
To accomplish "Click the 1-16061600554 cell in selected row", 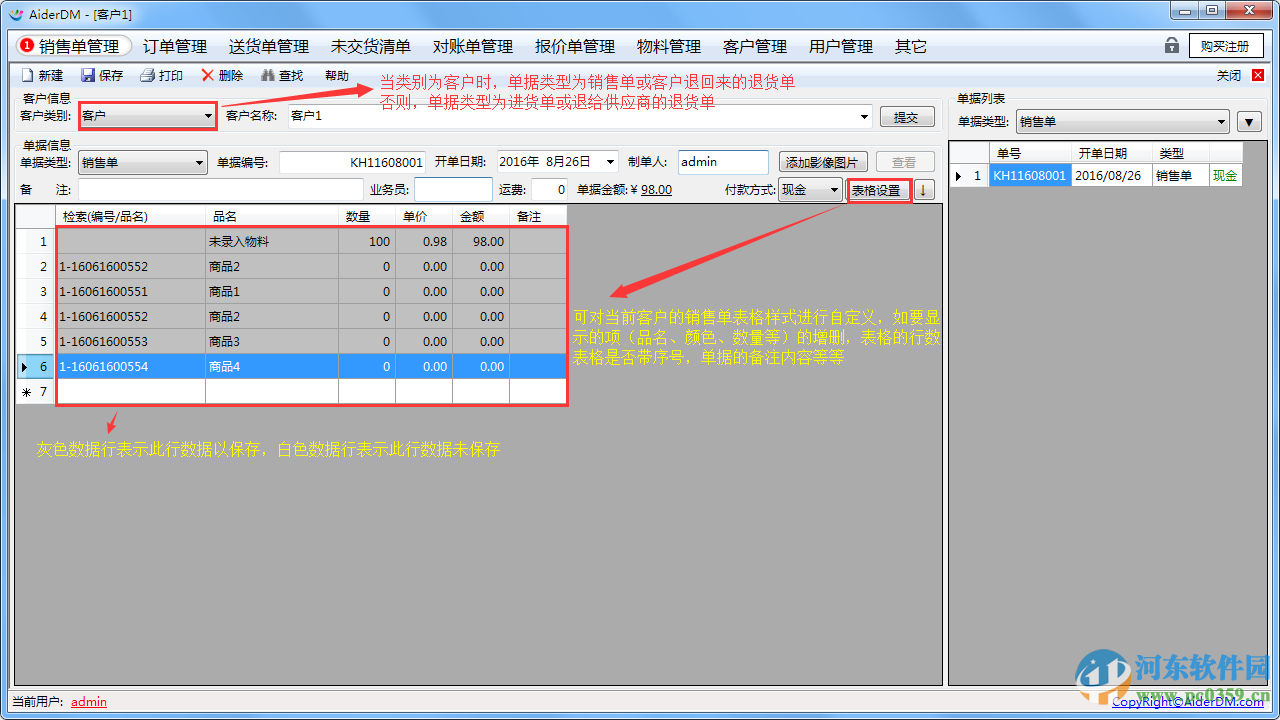I will coord(131,366).
